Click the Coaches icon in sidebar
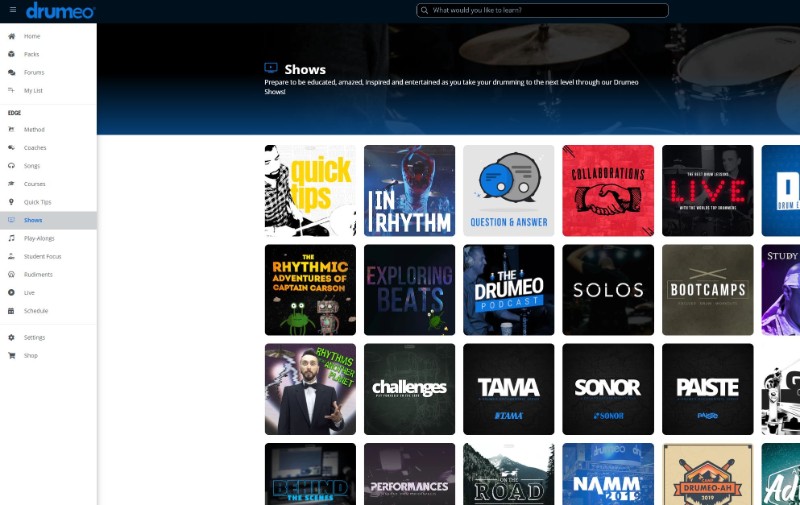Viewport: 800px width, 505px height. (x=11, y=147)
